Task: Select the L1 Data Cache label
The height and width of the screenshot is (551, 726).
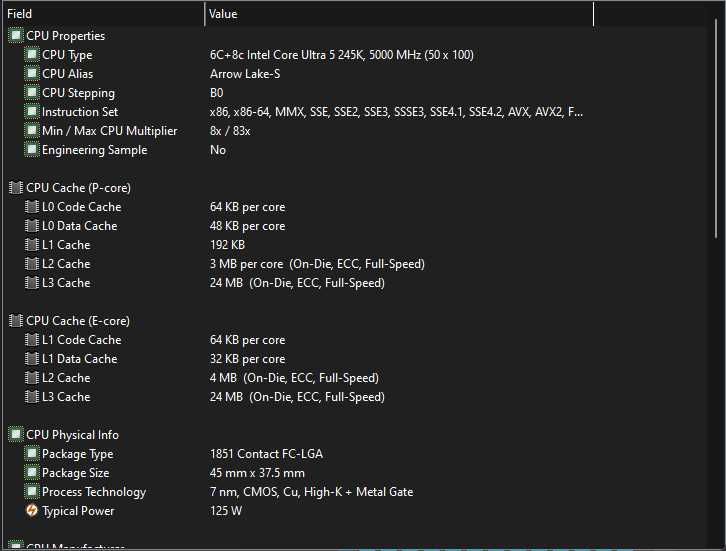Action: (80, 358)
